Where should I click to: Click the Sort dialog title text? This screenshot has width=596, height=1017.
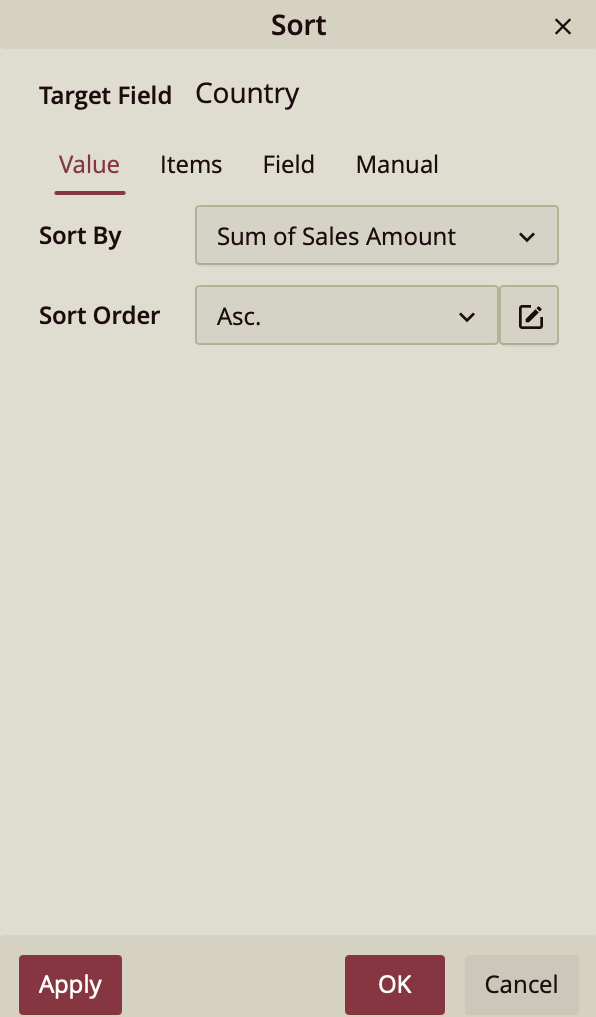[298, 25]
